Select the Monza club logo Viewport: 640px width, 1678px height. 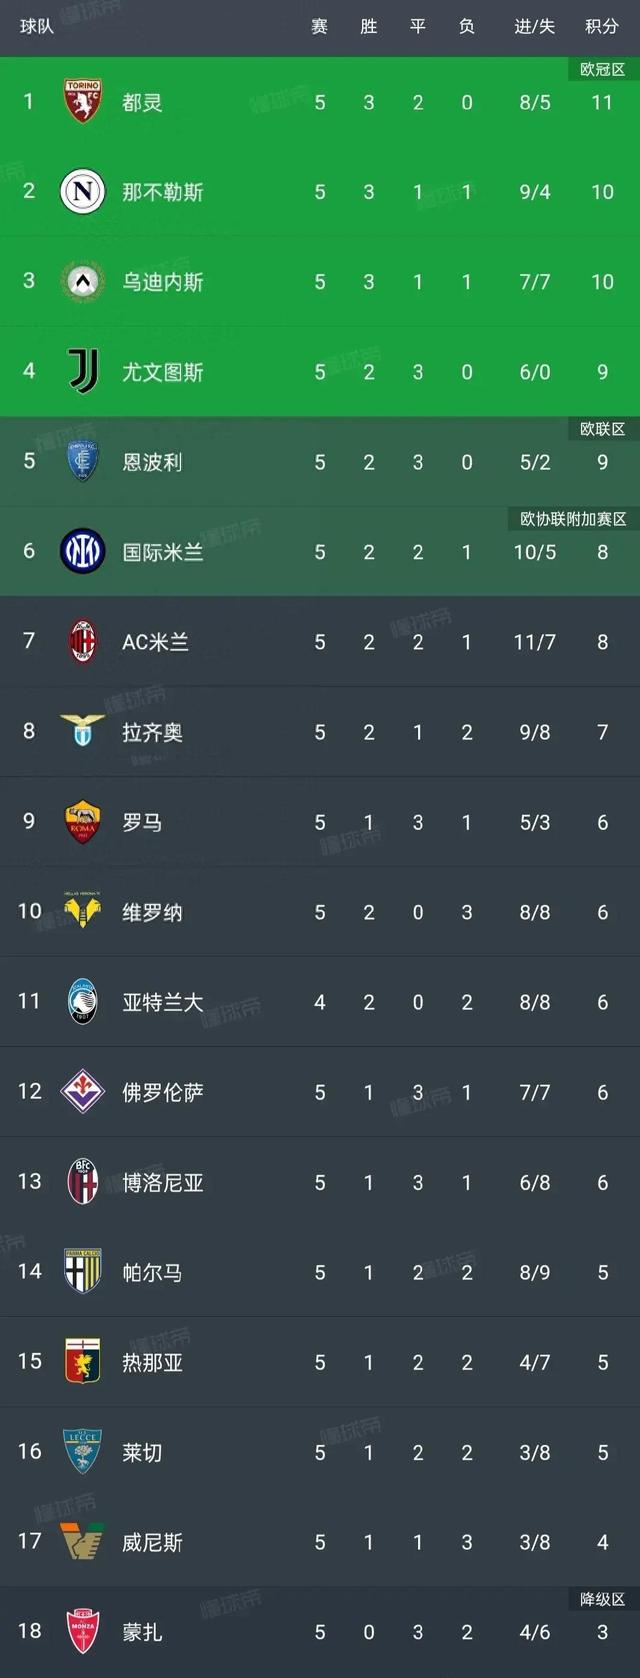tap(82, 1631)
